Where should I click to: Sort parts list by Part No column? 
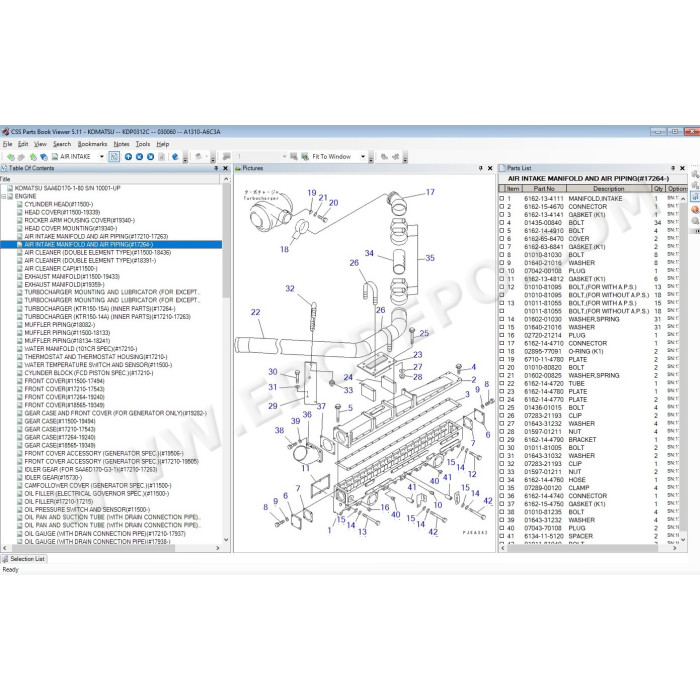544,189
